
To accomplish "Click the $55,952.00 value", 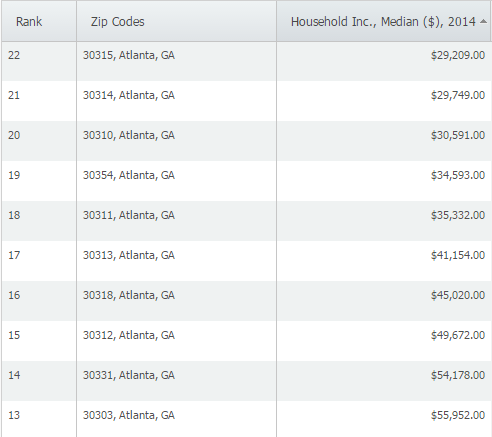I will pos(458,415).
